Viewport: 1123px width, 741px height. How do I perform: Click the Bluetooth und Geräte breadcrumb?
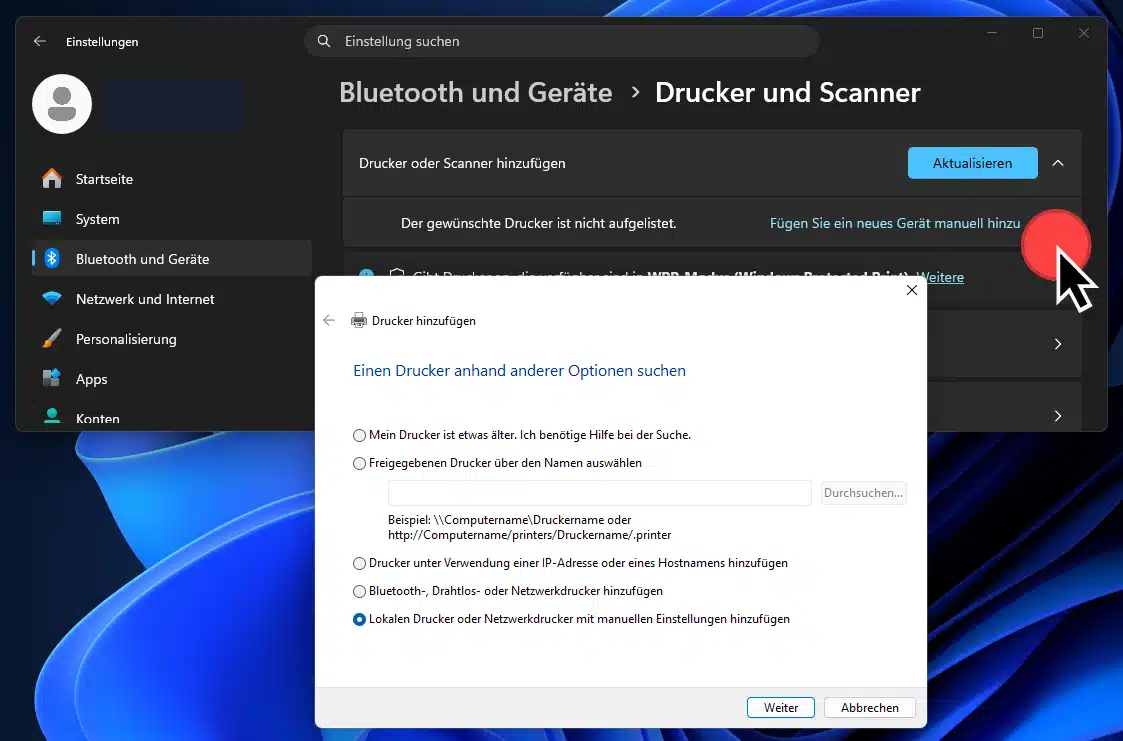coord(476,92)
